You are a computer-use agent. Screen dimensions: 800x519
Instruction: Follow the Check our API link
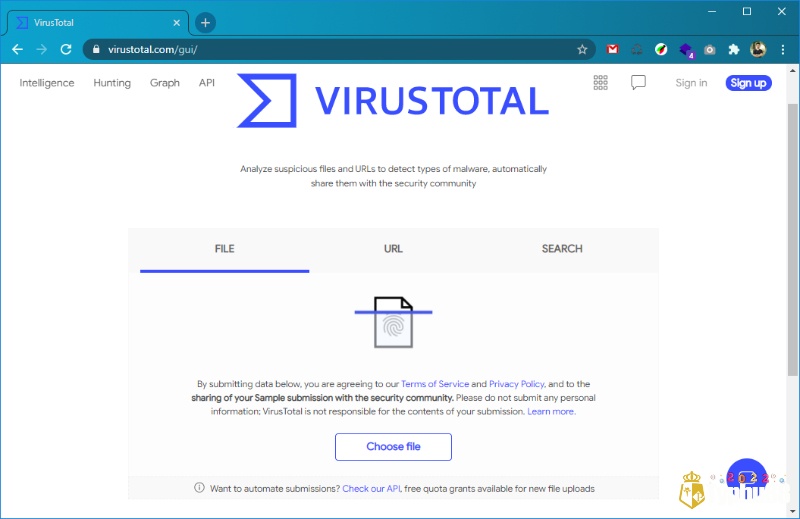(x=371, y=488)
